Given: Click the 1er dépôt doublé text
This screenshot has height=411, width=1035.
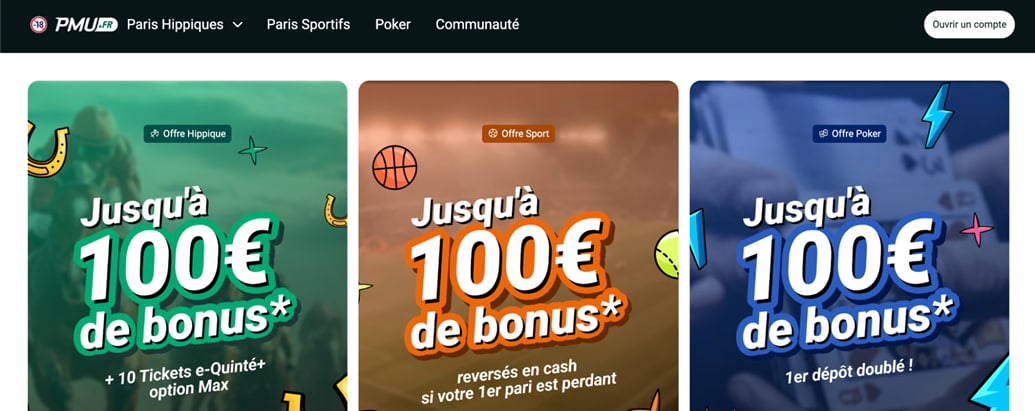Looking at the screenshot, I should tap(850, 369).
